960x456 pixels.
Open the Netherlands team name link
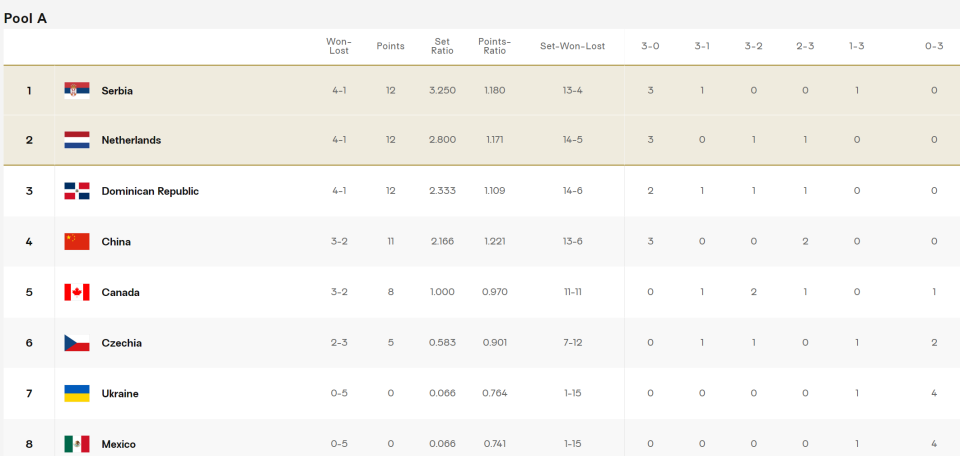[131, 140]
